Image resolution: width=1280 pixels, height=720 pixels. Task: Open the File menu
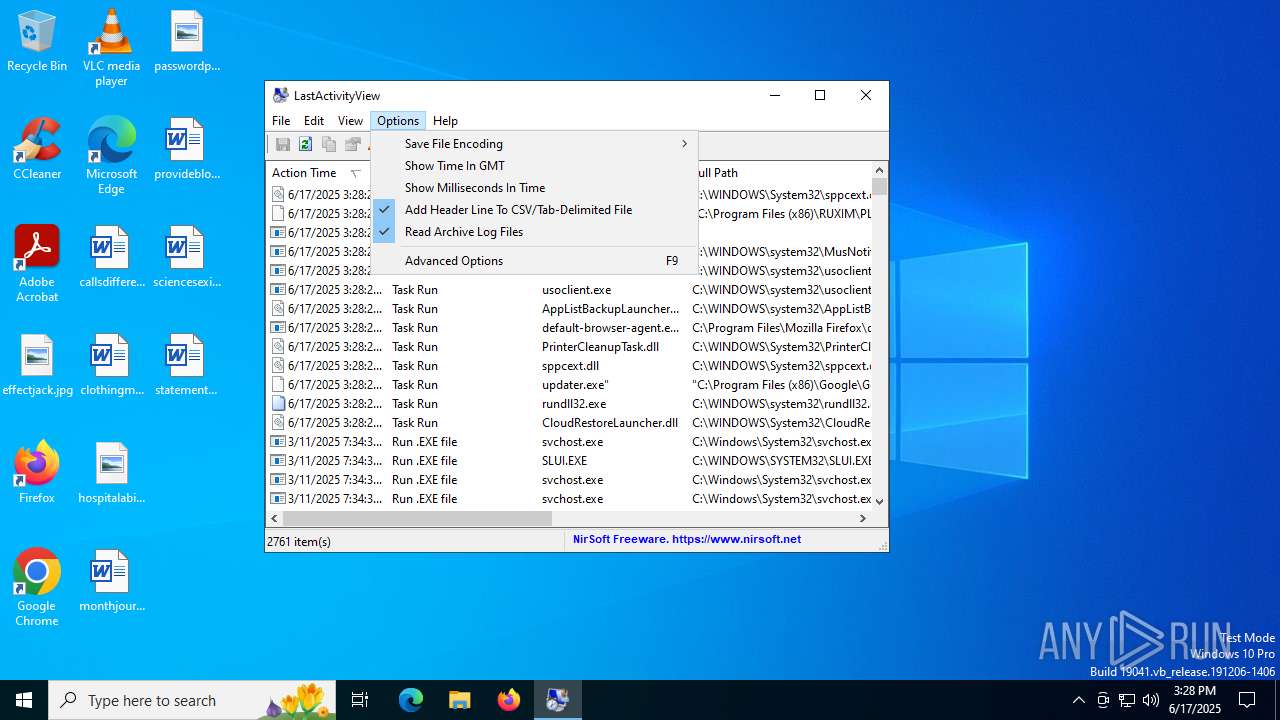(x=281, y=121)
